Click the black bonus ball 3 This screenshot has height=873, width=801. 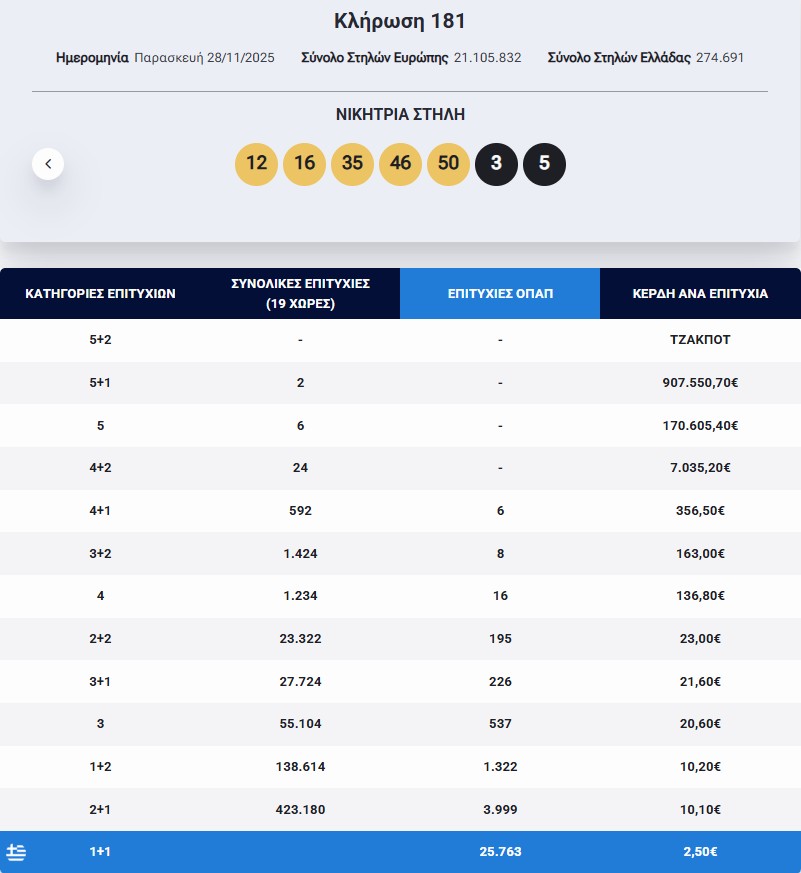tap(496, 164)
